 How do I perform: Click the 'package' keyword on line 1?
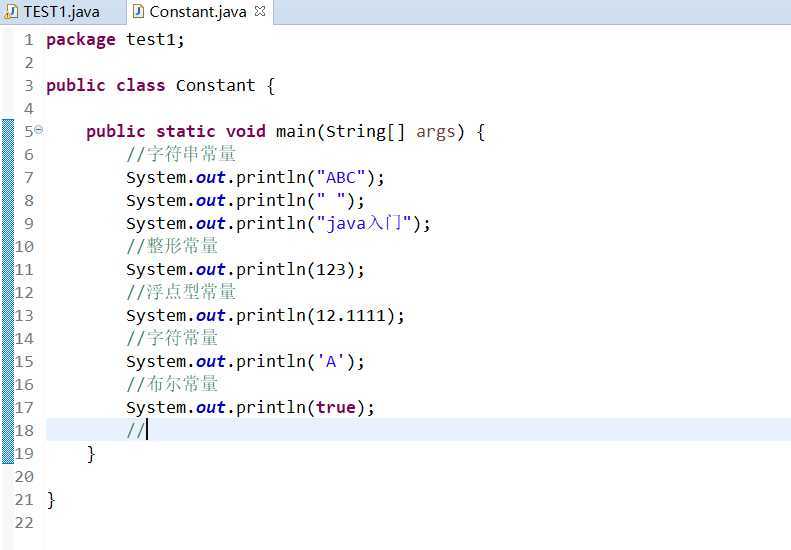pos(81,39)
